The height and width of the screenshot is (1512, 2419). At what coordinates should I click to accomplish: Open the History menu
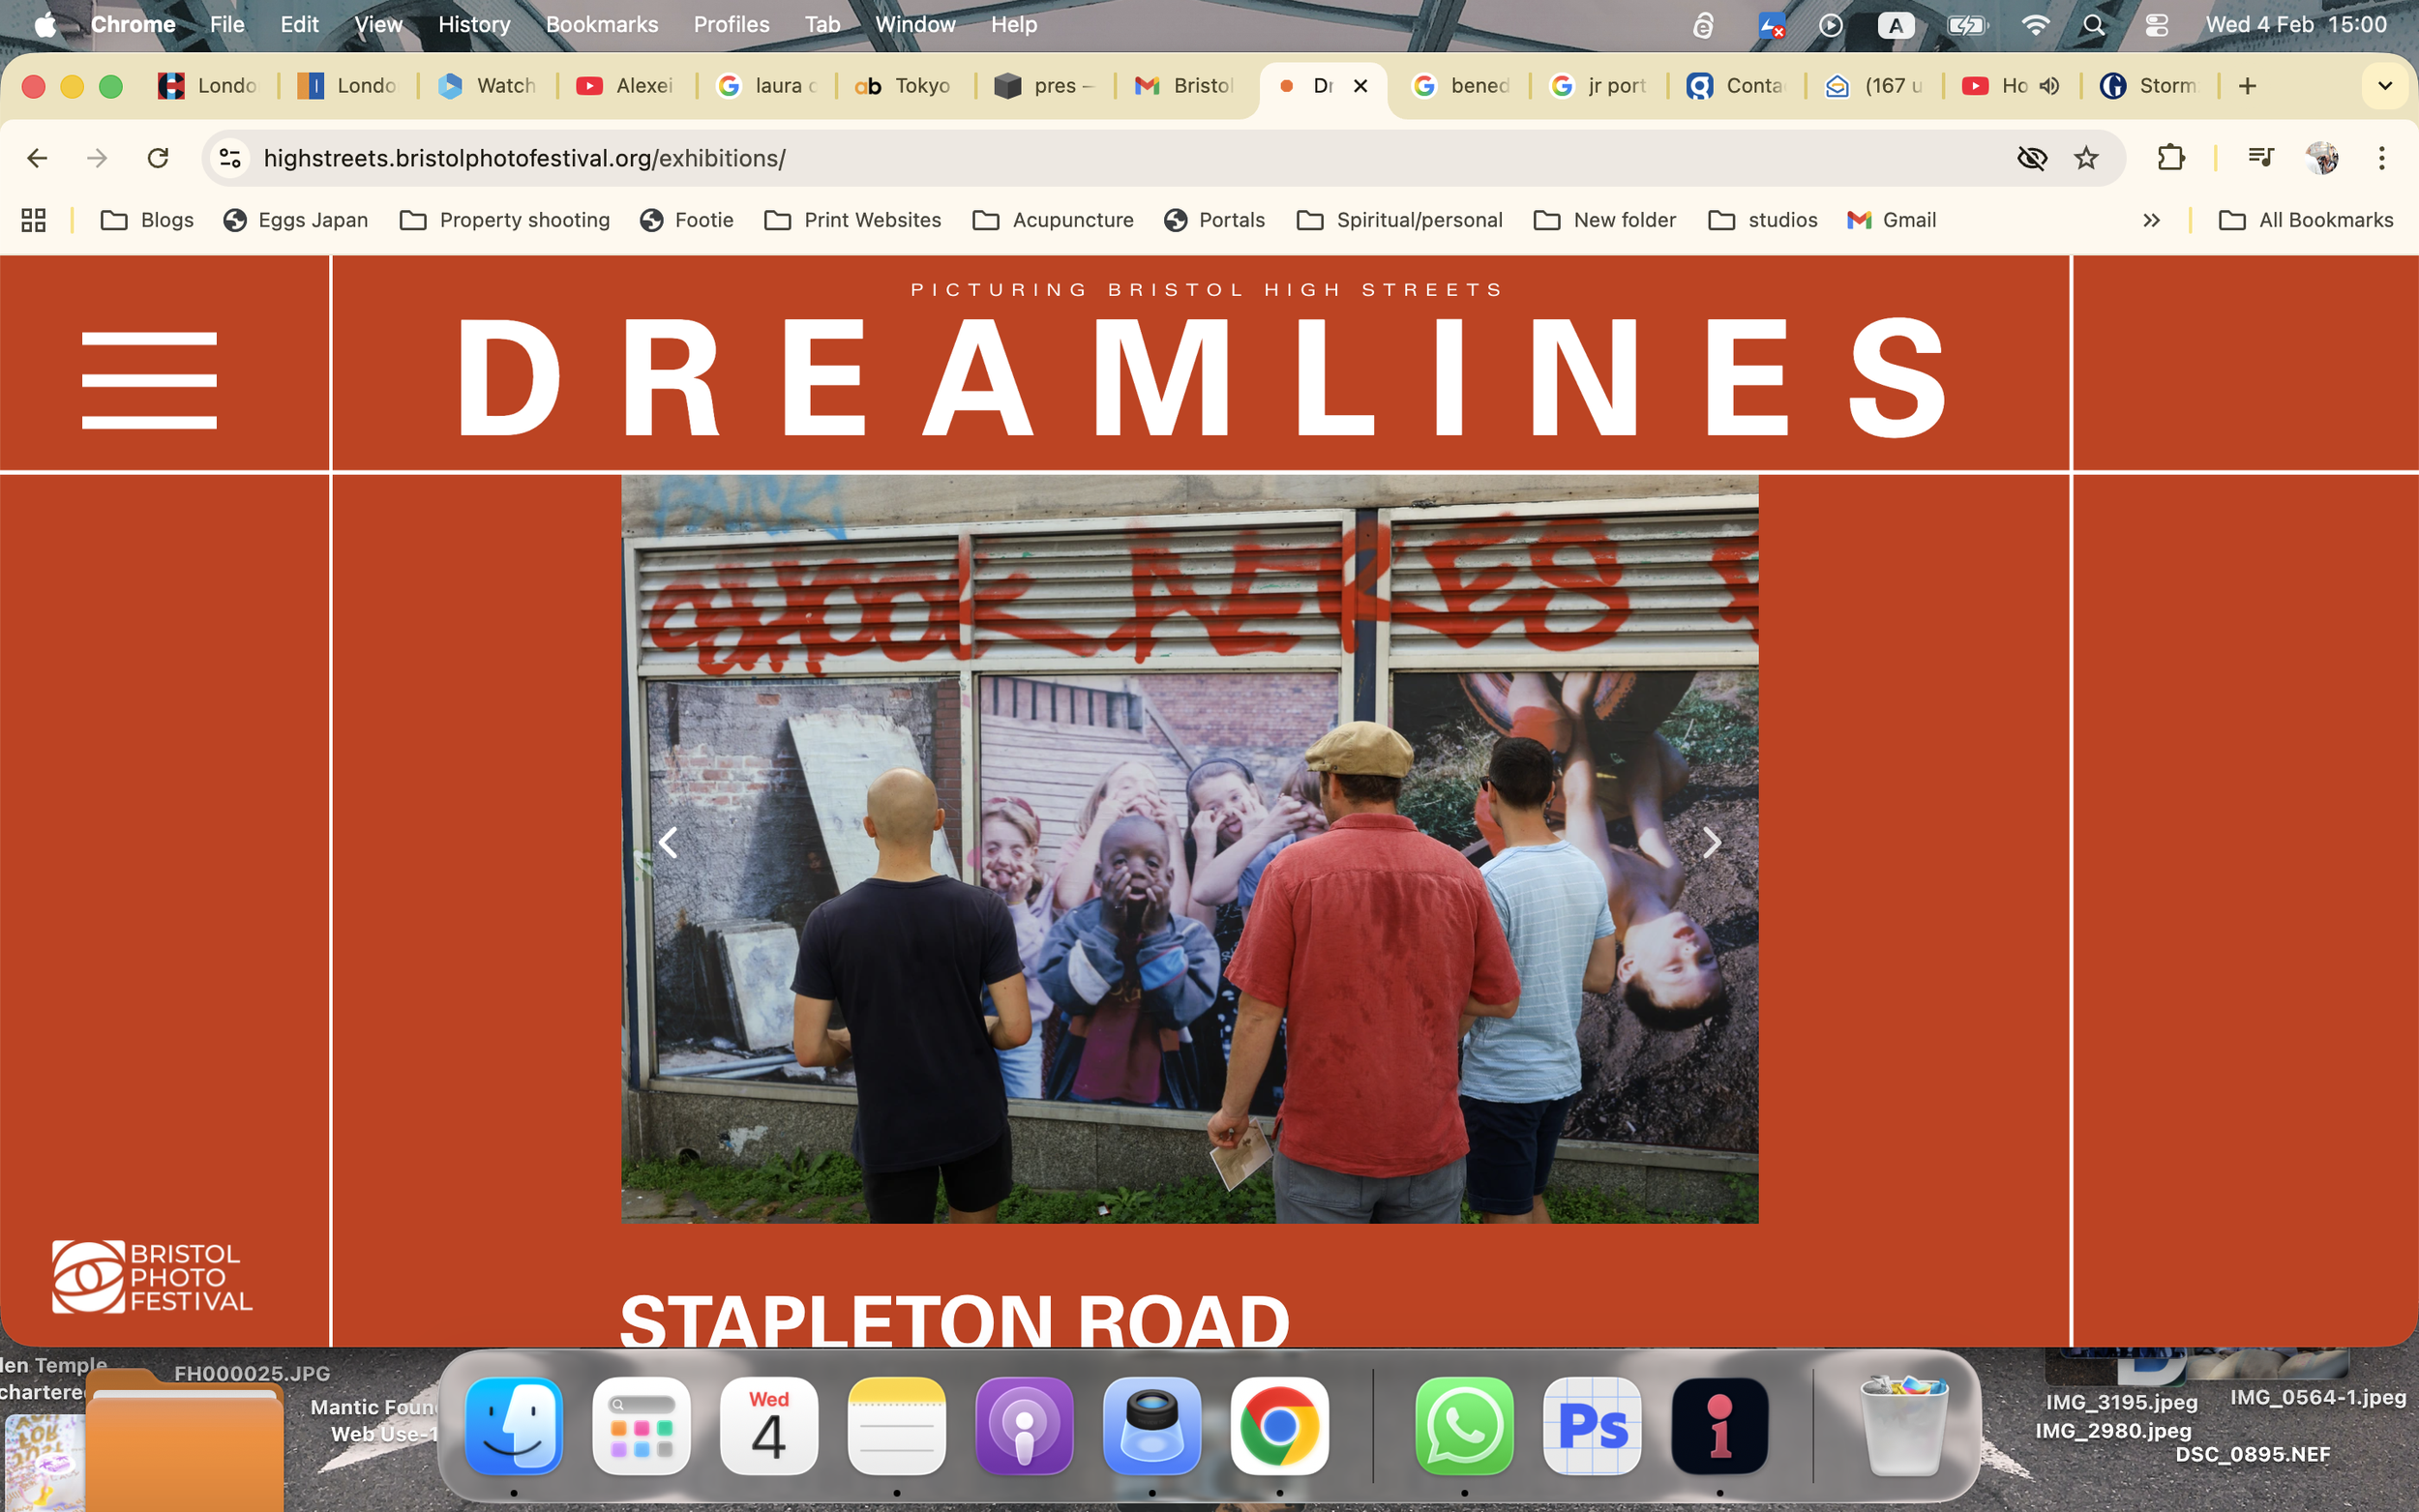[x=473, y=25]
